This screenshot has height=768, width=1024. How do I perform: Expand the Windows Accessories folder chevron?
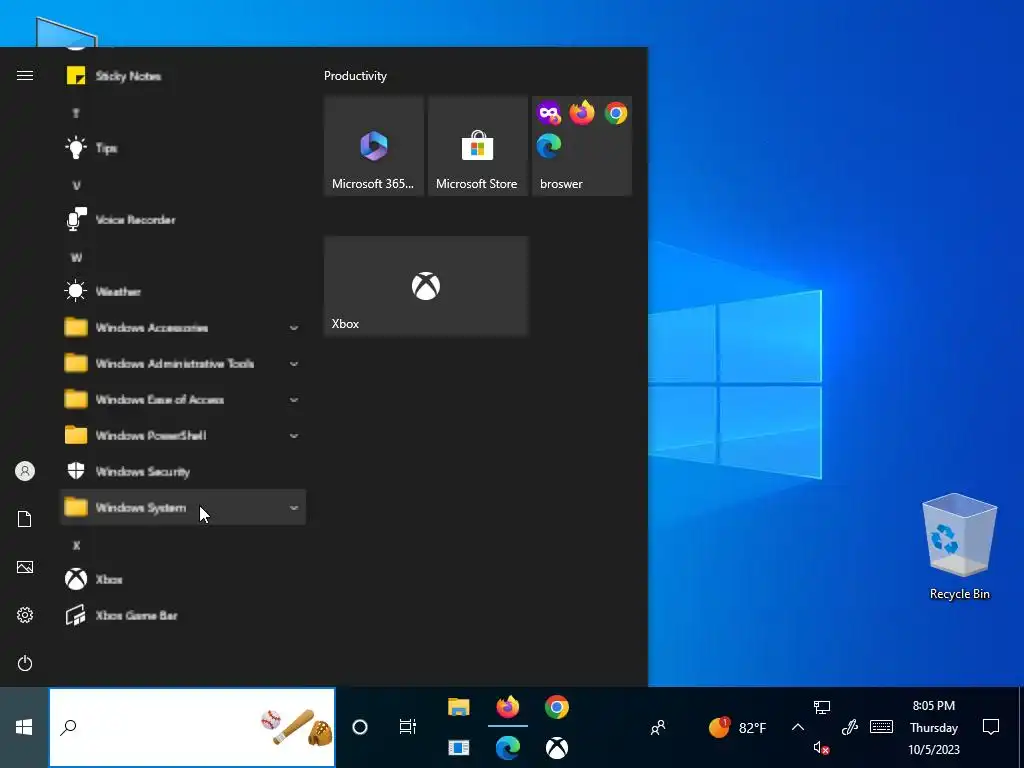pos(294,328)
